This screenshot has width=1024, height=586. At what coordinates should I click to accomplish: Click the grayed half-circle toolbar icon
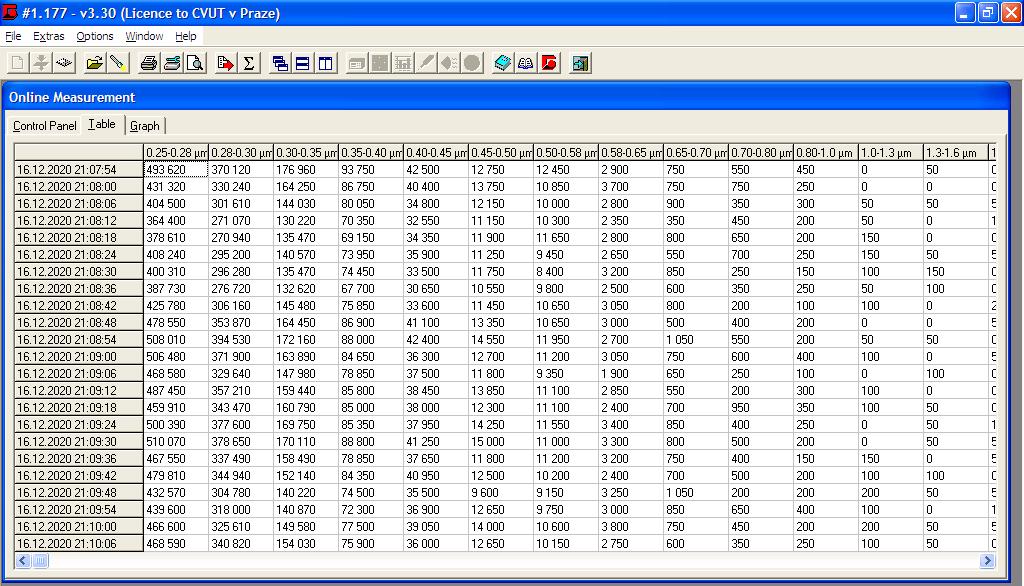[449, 63]
